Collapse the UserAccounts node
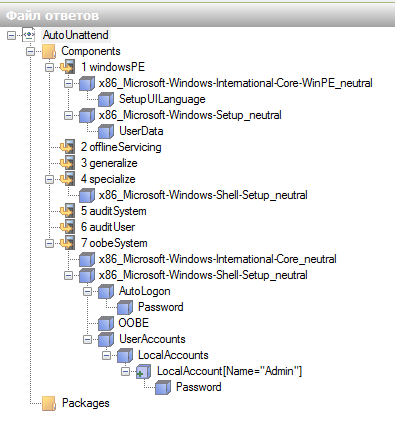The width and height of the screenshot is (395, 423). [x=87, y=339]
